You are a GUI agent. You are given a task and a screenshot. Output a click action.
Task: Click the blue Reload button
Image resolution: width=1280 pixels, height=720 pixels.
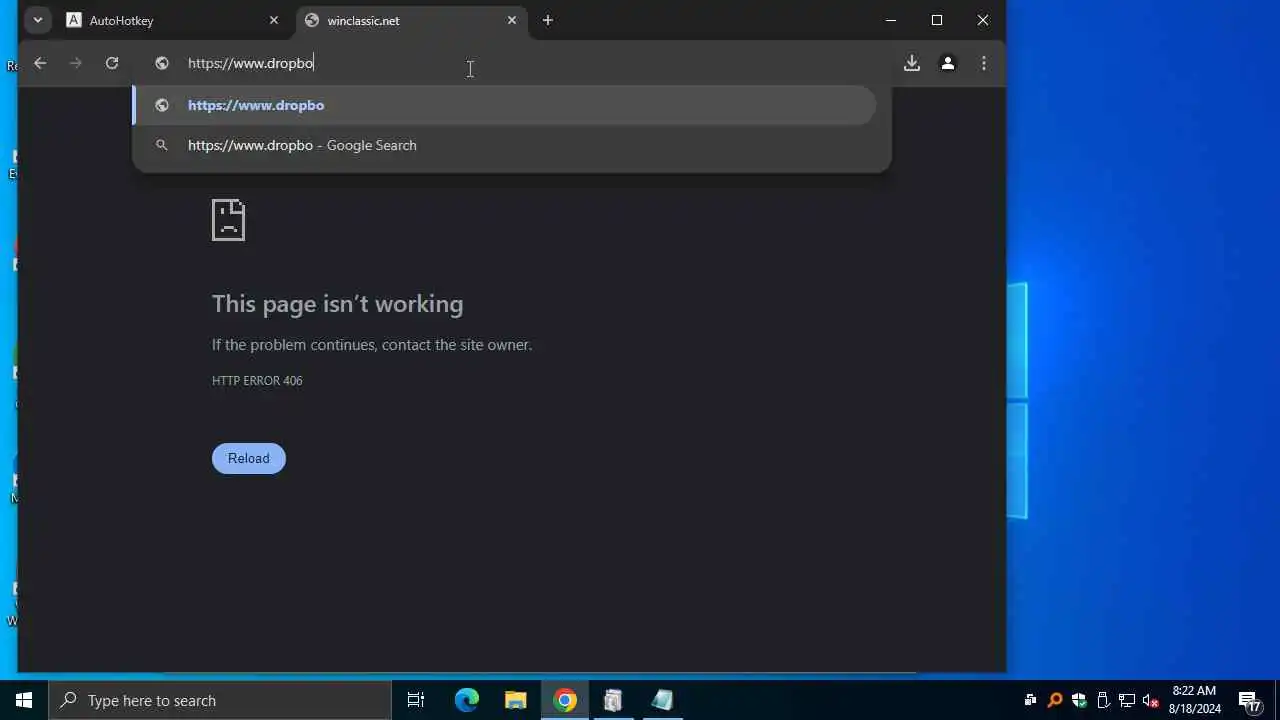[x=249, y=458]
